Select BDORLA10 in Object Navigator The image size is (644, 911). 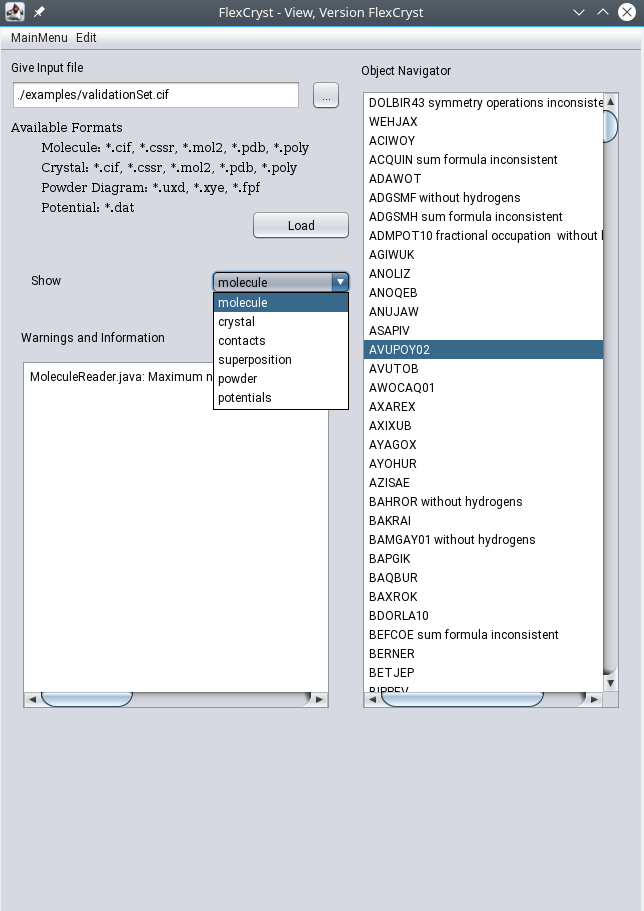click(x=484, y=616)
